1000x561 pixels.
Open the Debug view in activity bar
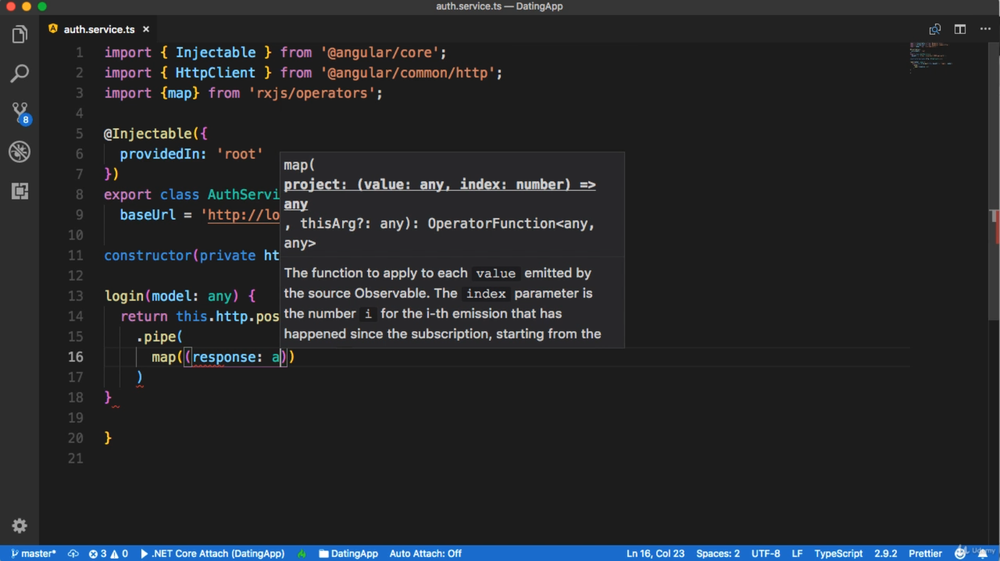click(20, 152)
